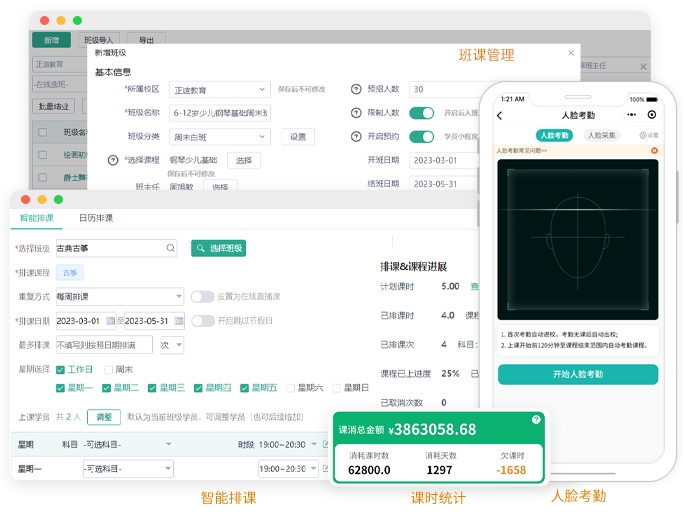The width and height of the screenshot is (683, 516).
Task: Tap the more options icon in phone header
Action: coord(652,115)
